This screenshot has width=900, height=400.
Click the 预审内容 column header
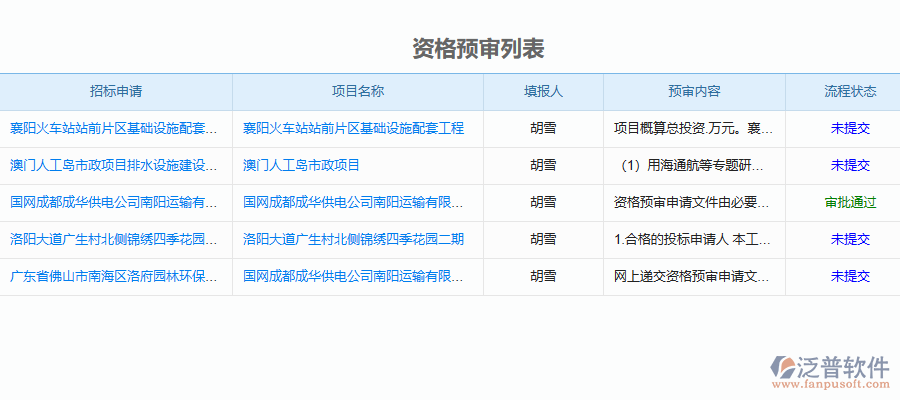(x=694, y=91)
